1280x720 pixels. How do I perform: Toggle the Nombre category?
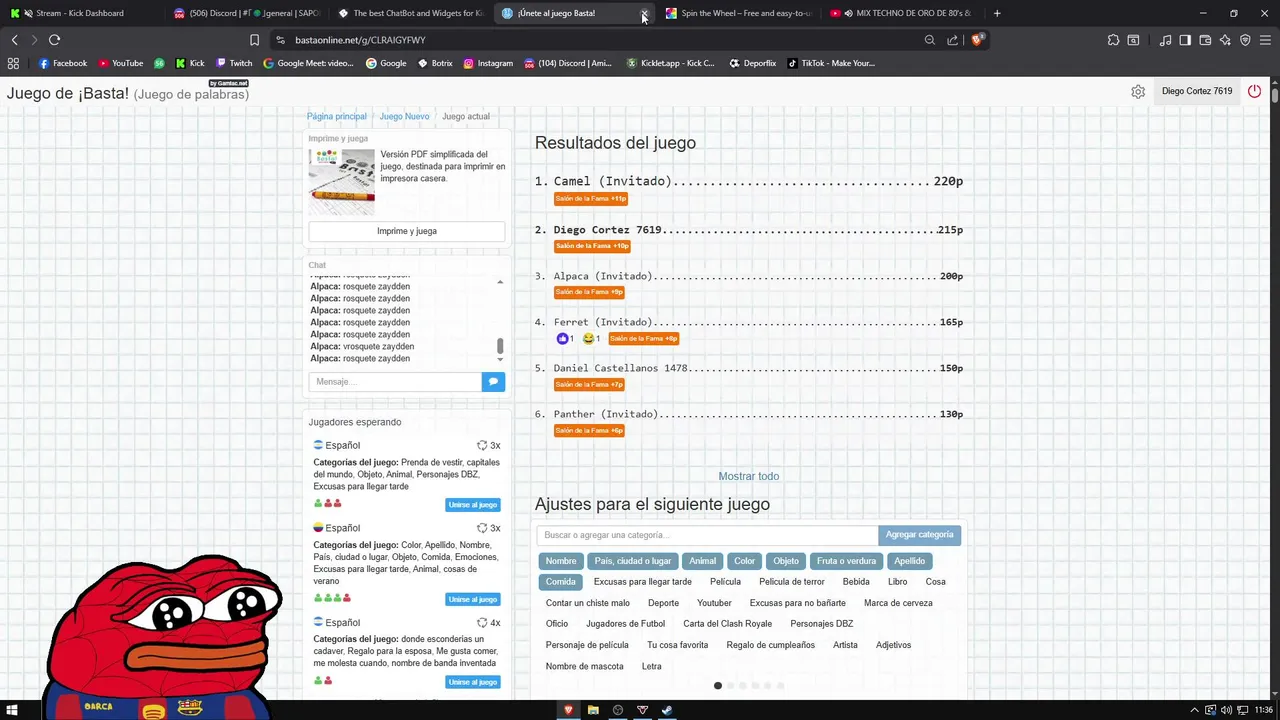561,561
